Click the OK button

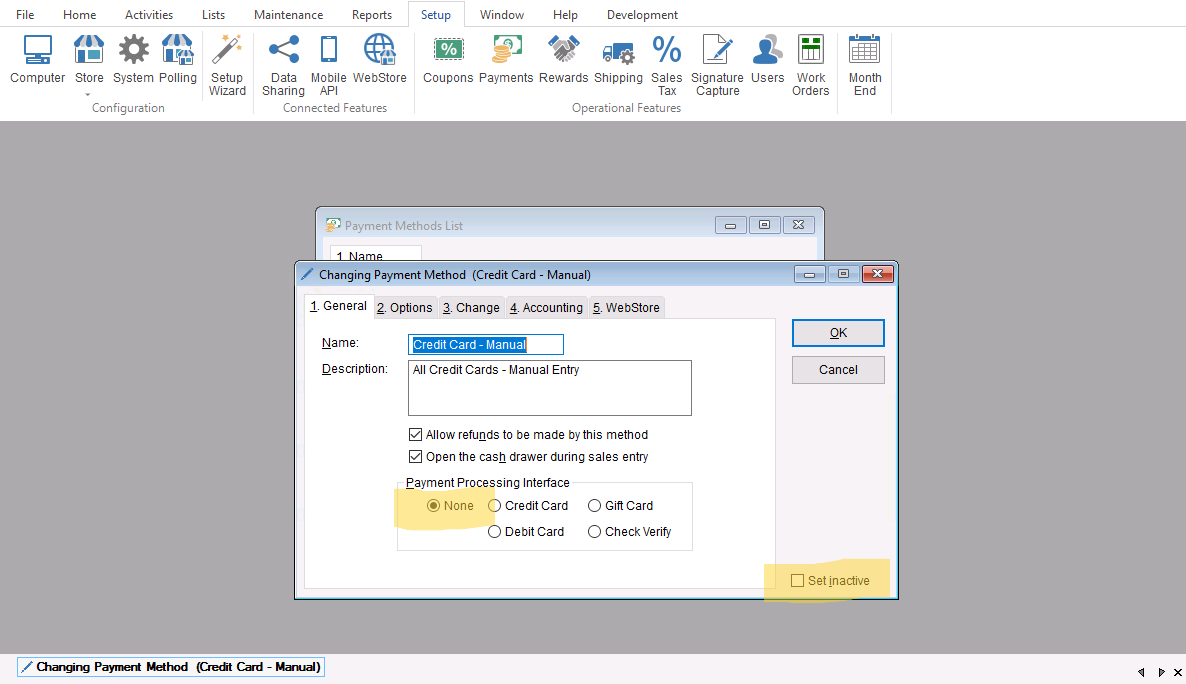[x=838, y=333]
